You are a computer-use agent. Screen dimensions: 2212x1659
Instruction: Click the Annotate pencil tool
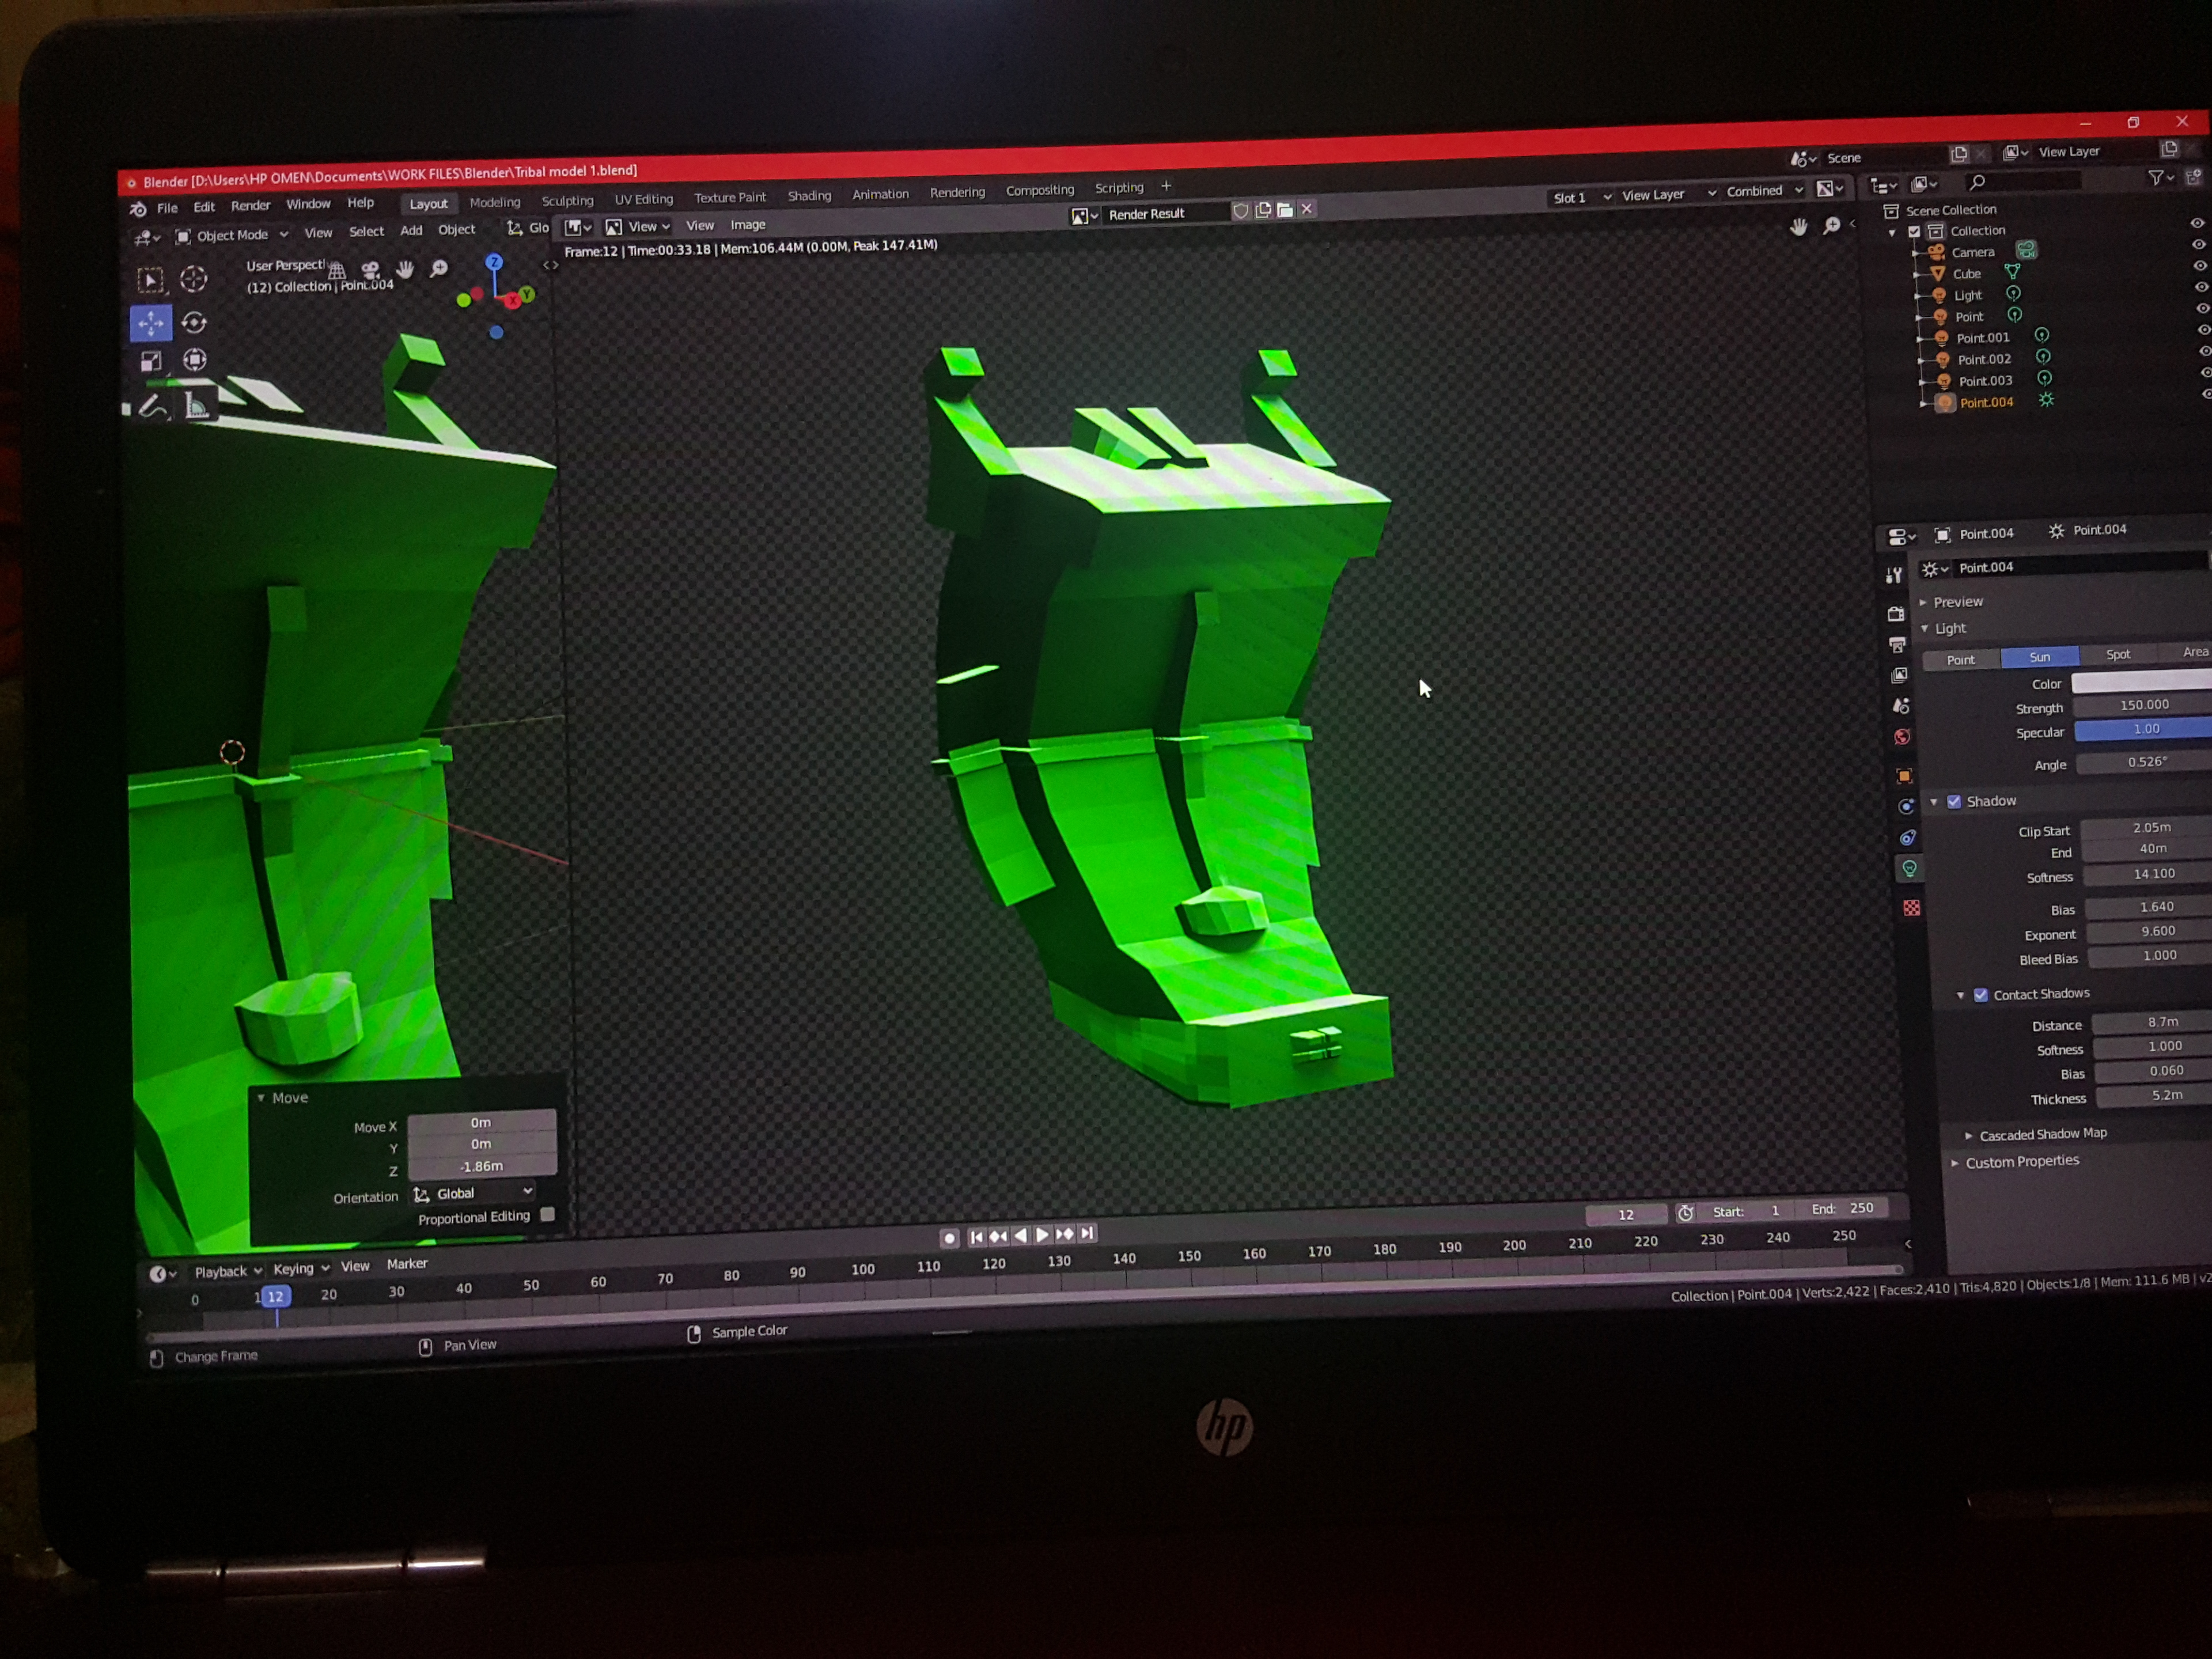152,407
